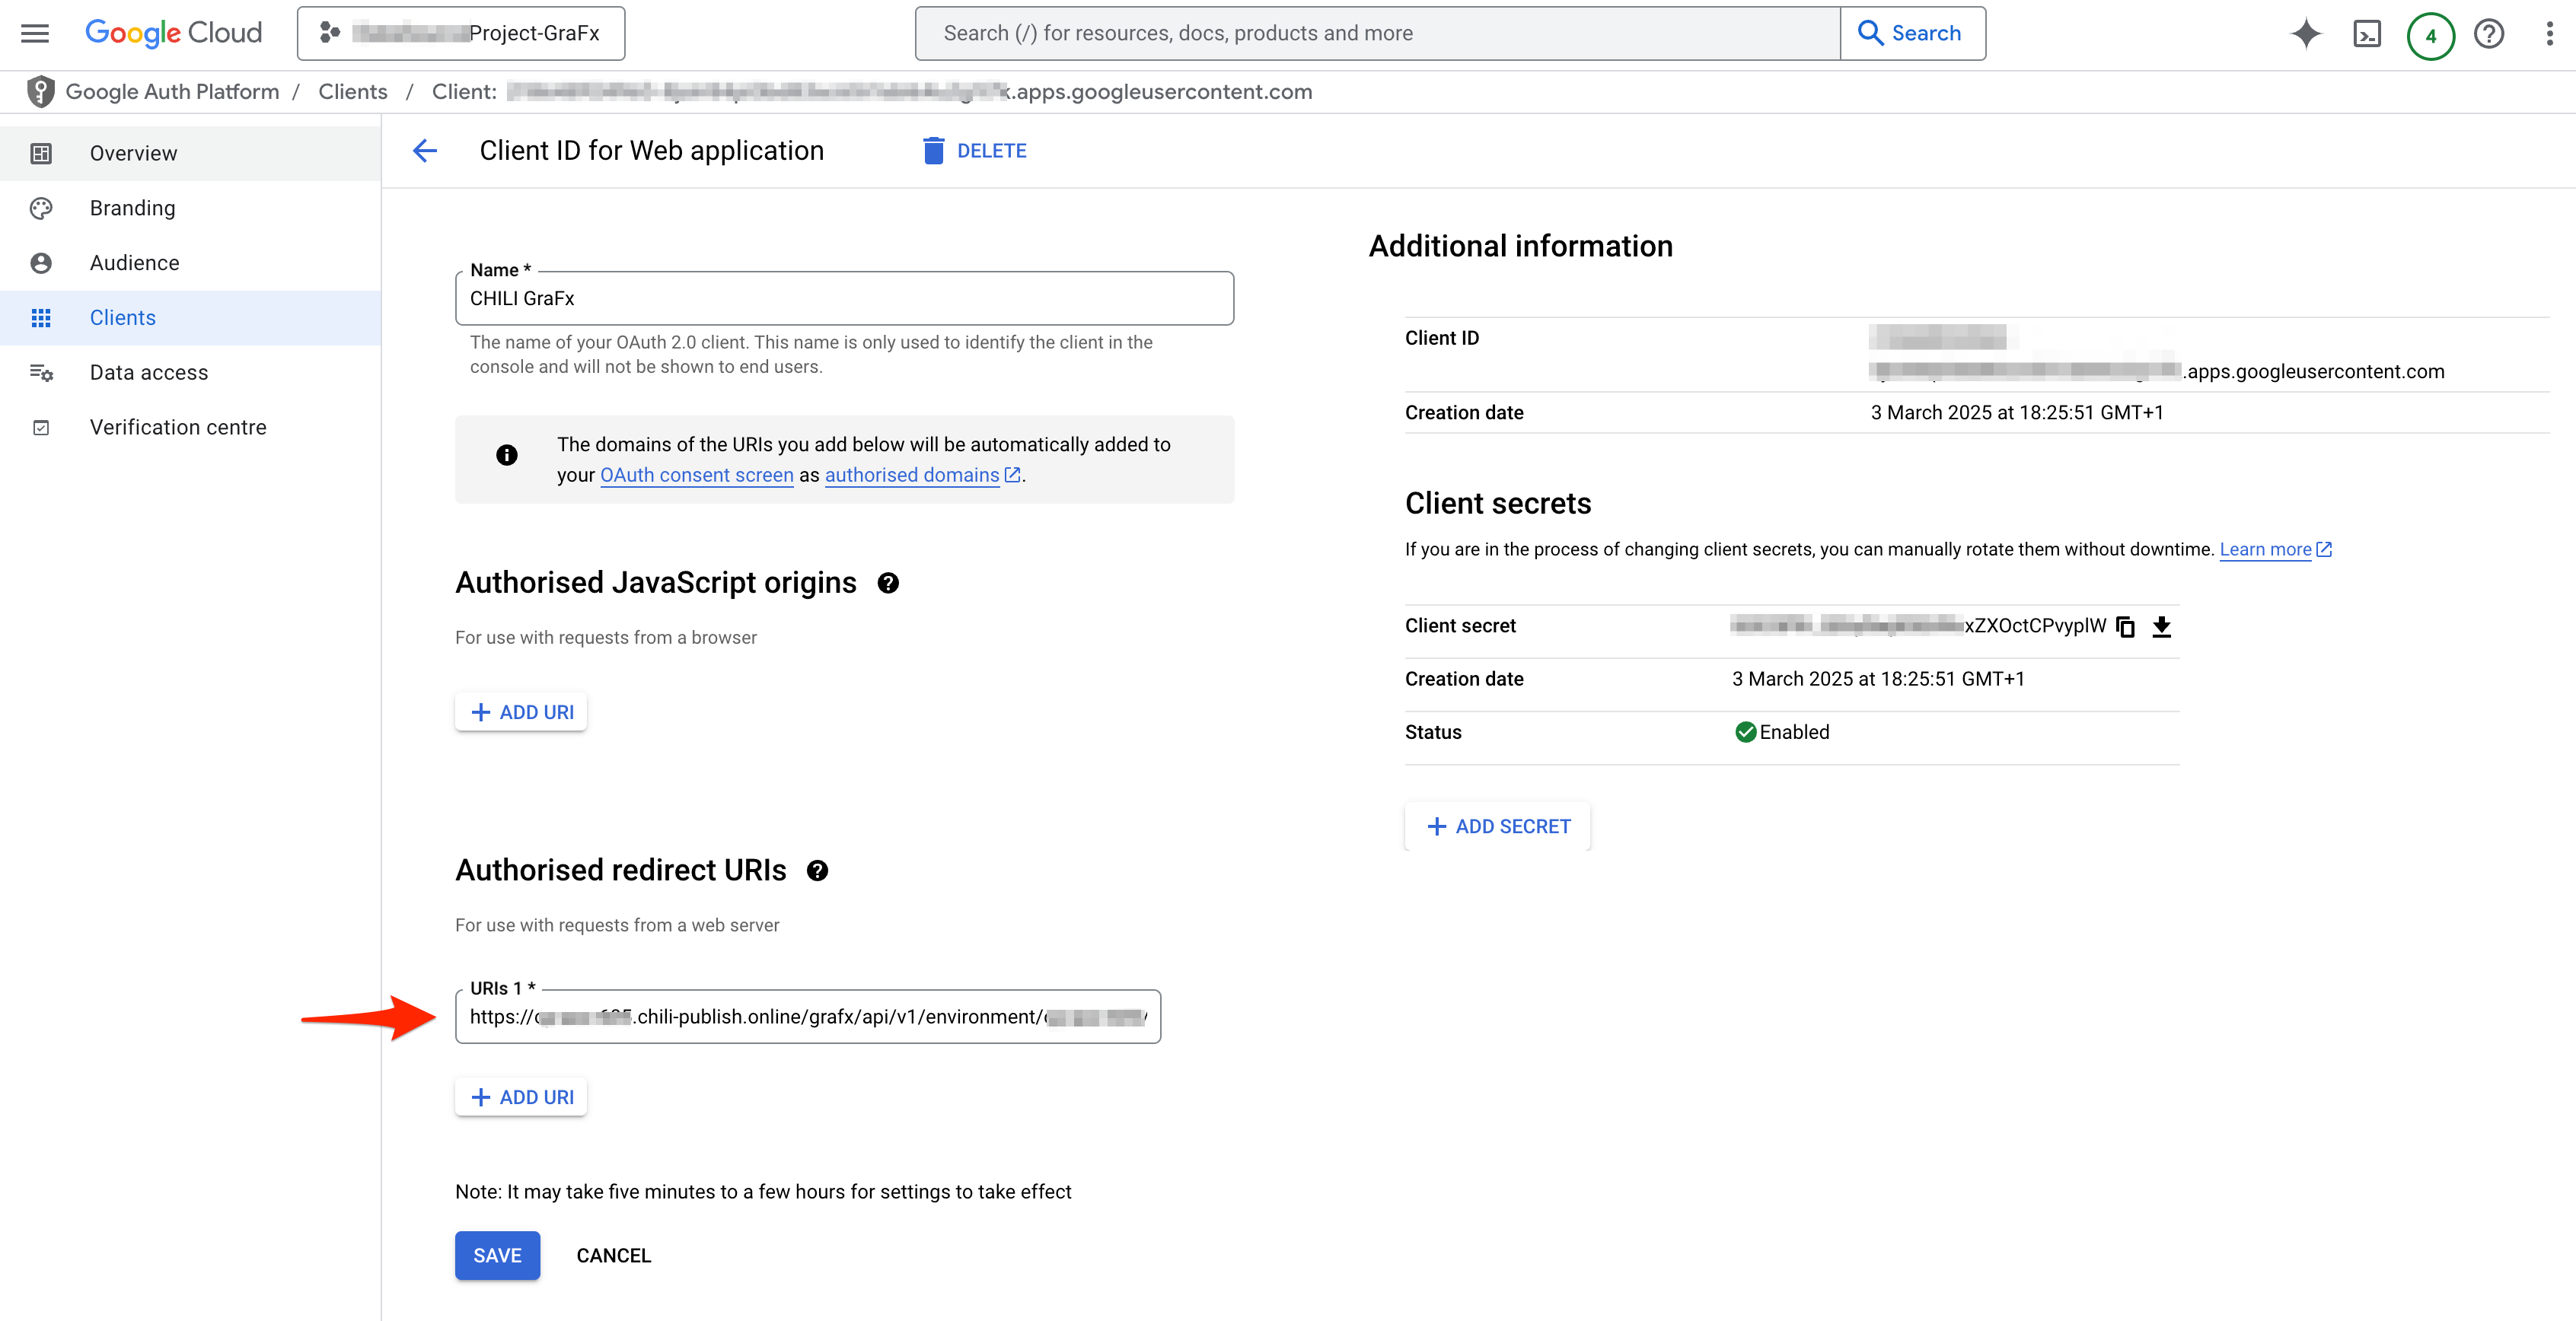2576x1321 pixels.
Task: Show help for Authorised JavaScript origins
Action: (888, 583)
